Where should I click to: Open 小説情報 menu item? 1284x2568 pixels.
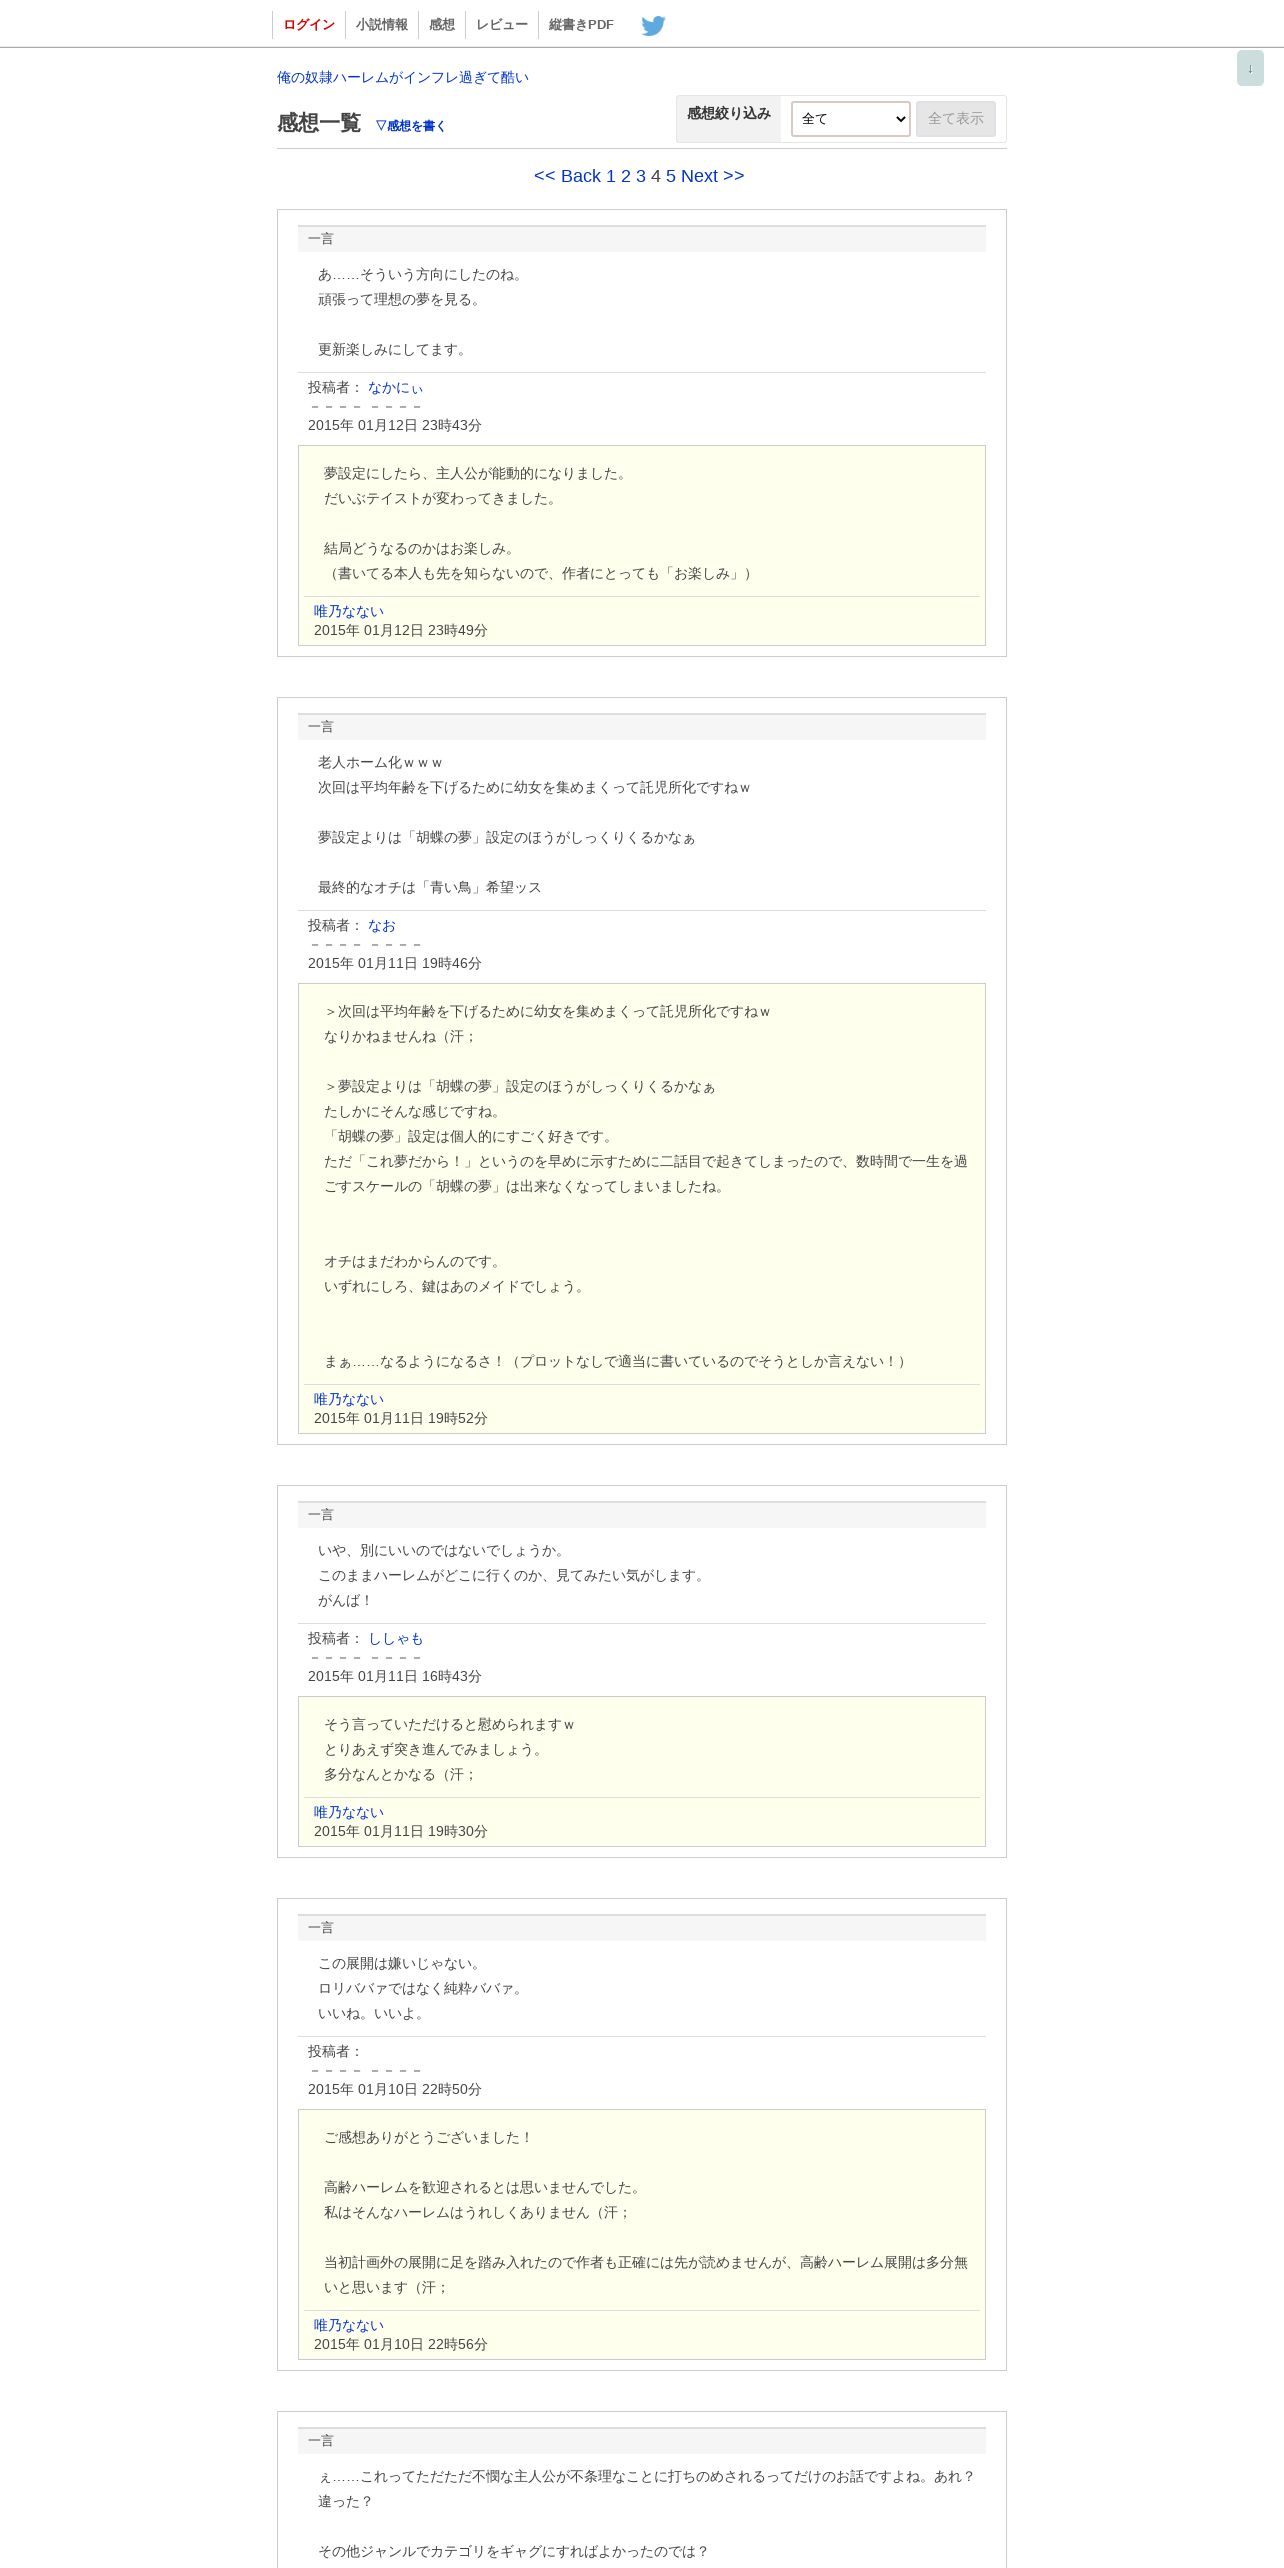coord(382,25)
